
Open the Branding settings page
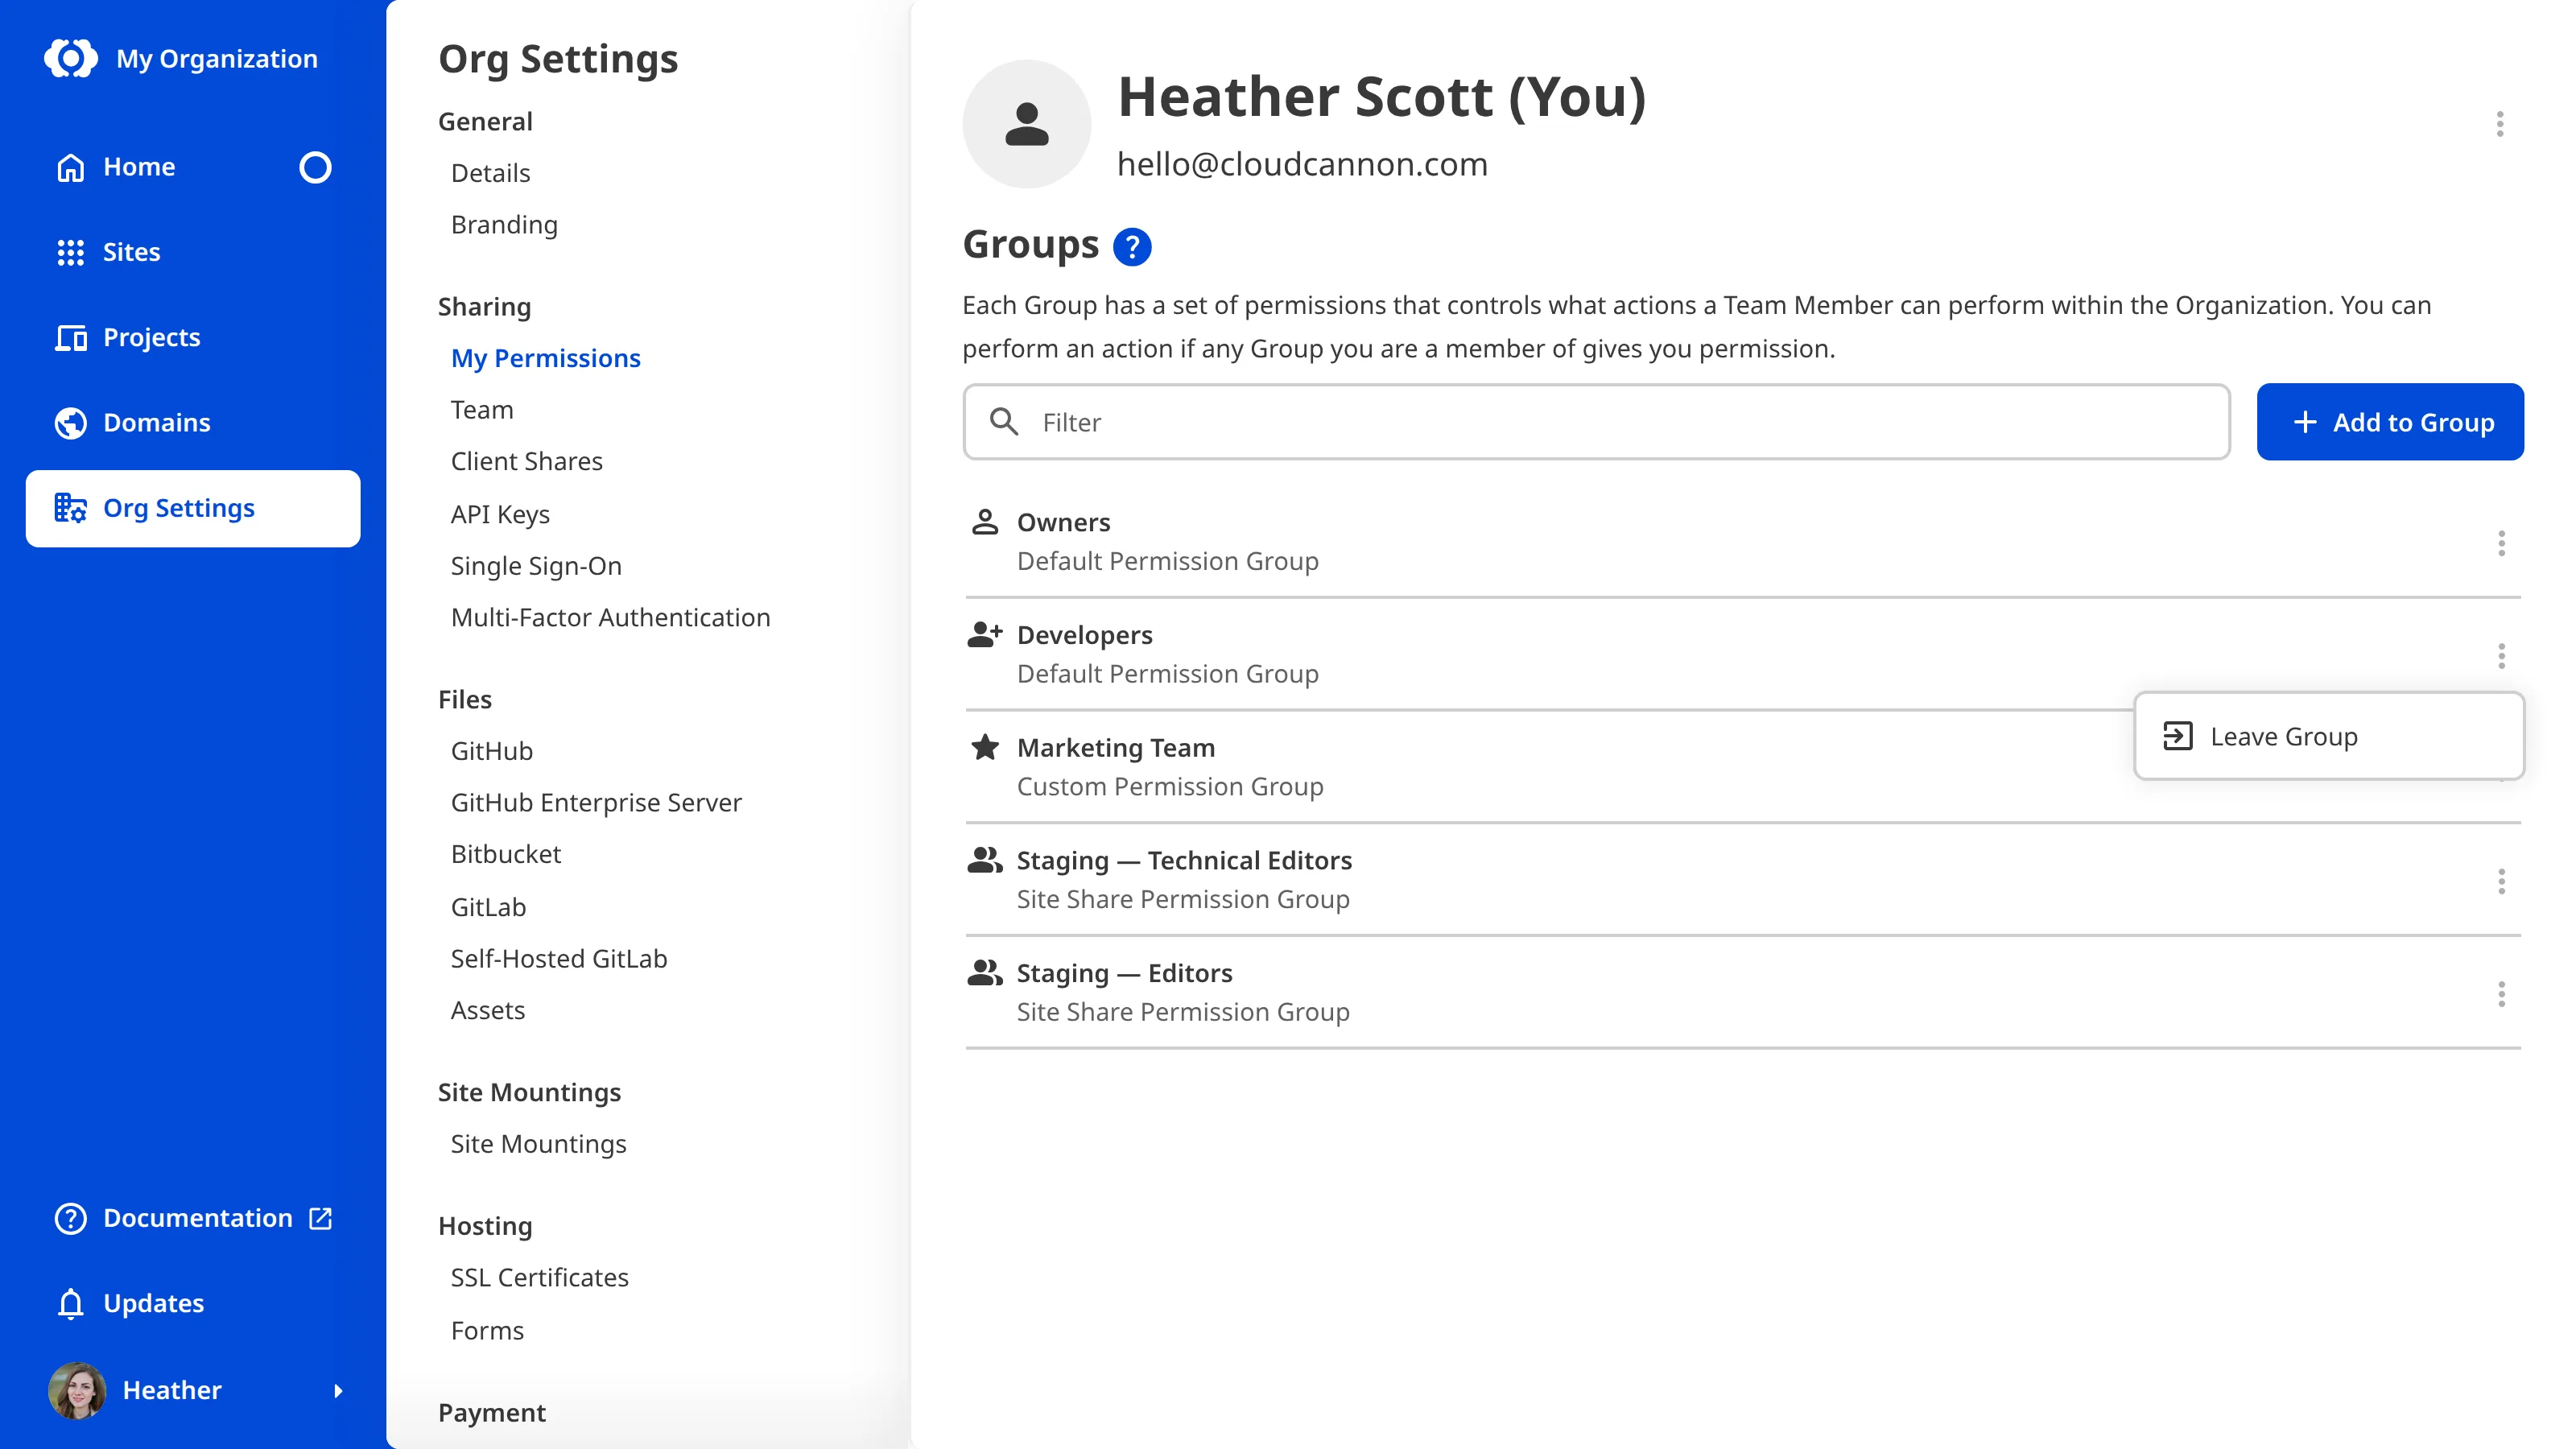point(504,224)
